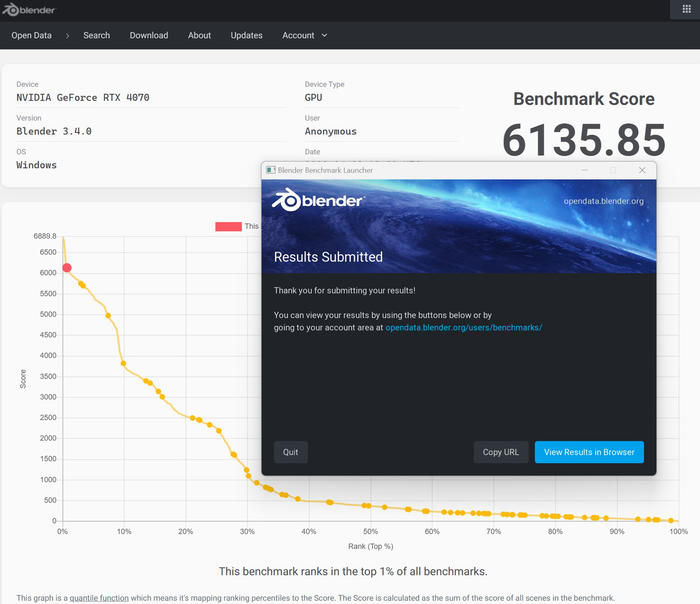Open the Download page
The height and width of the screenshot is (604, 700).
click(149, 35)
